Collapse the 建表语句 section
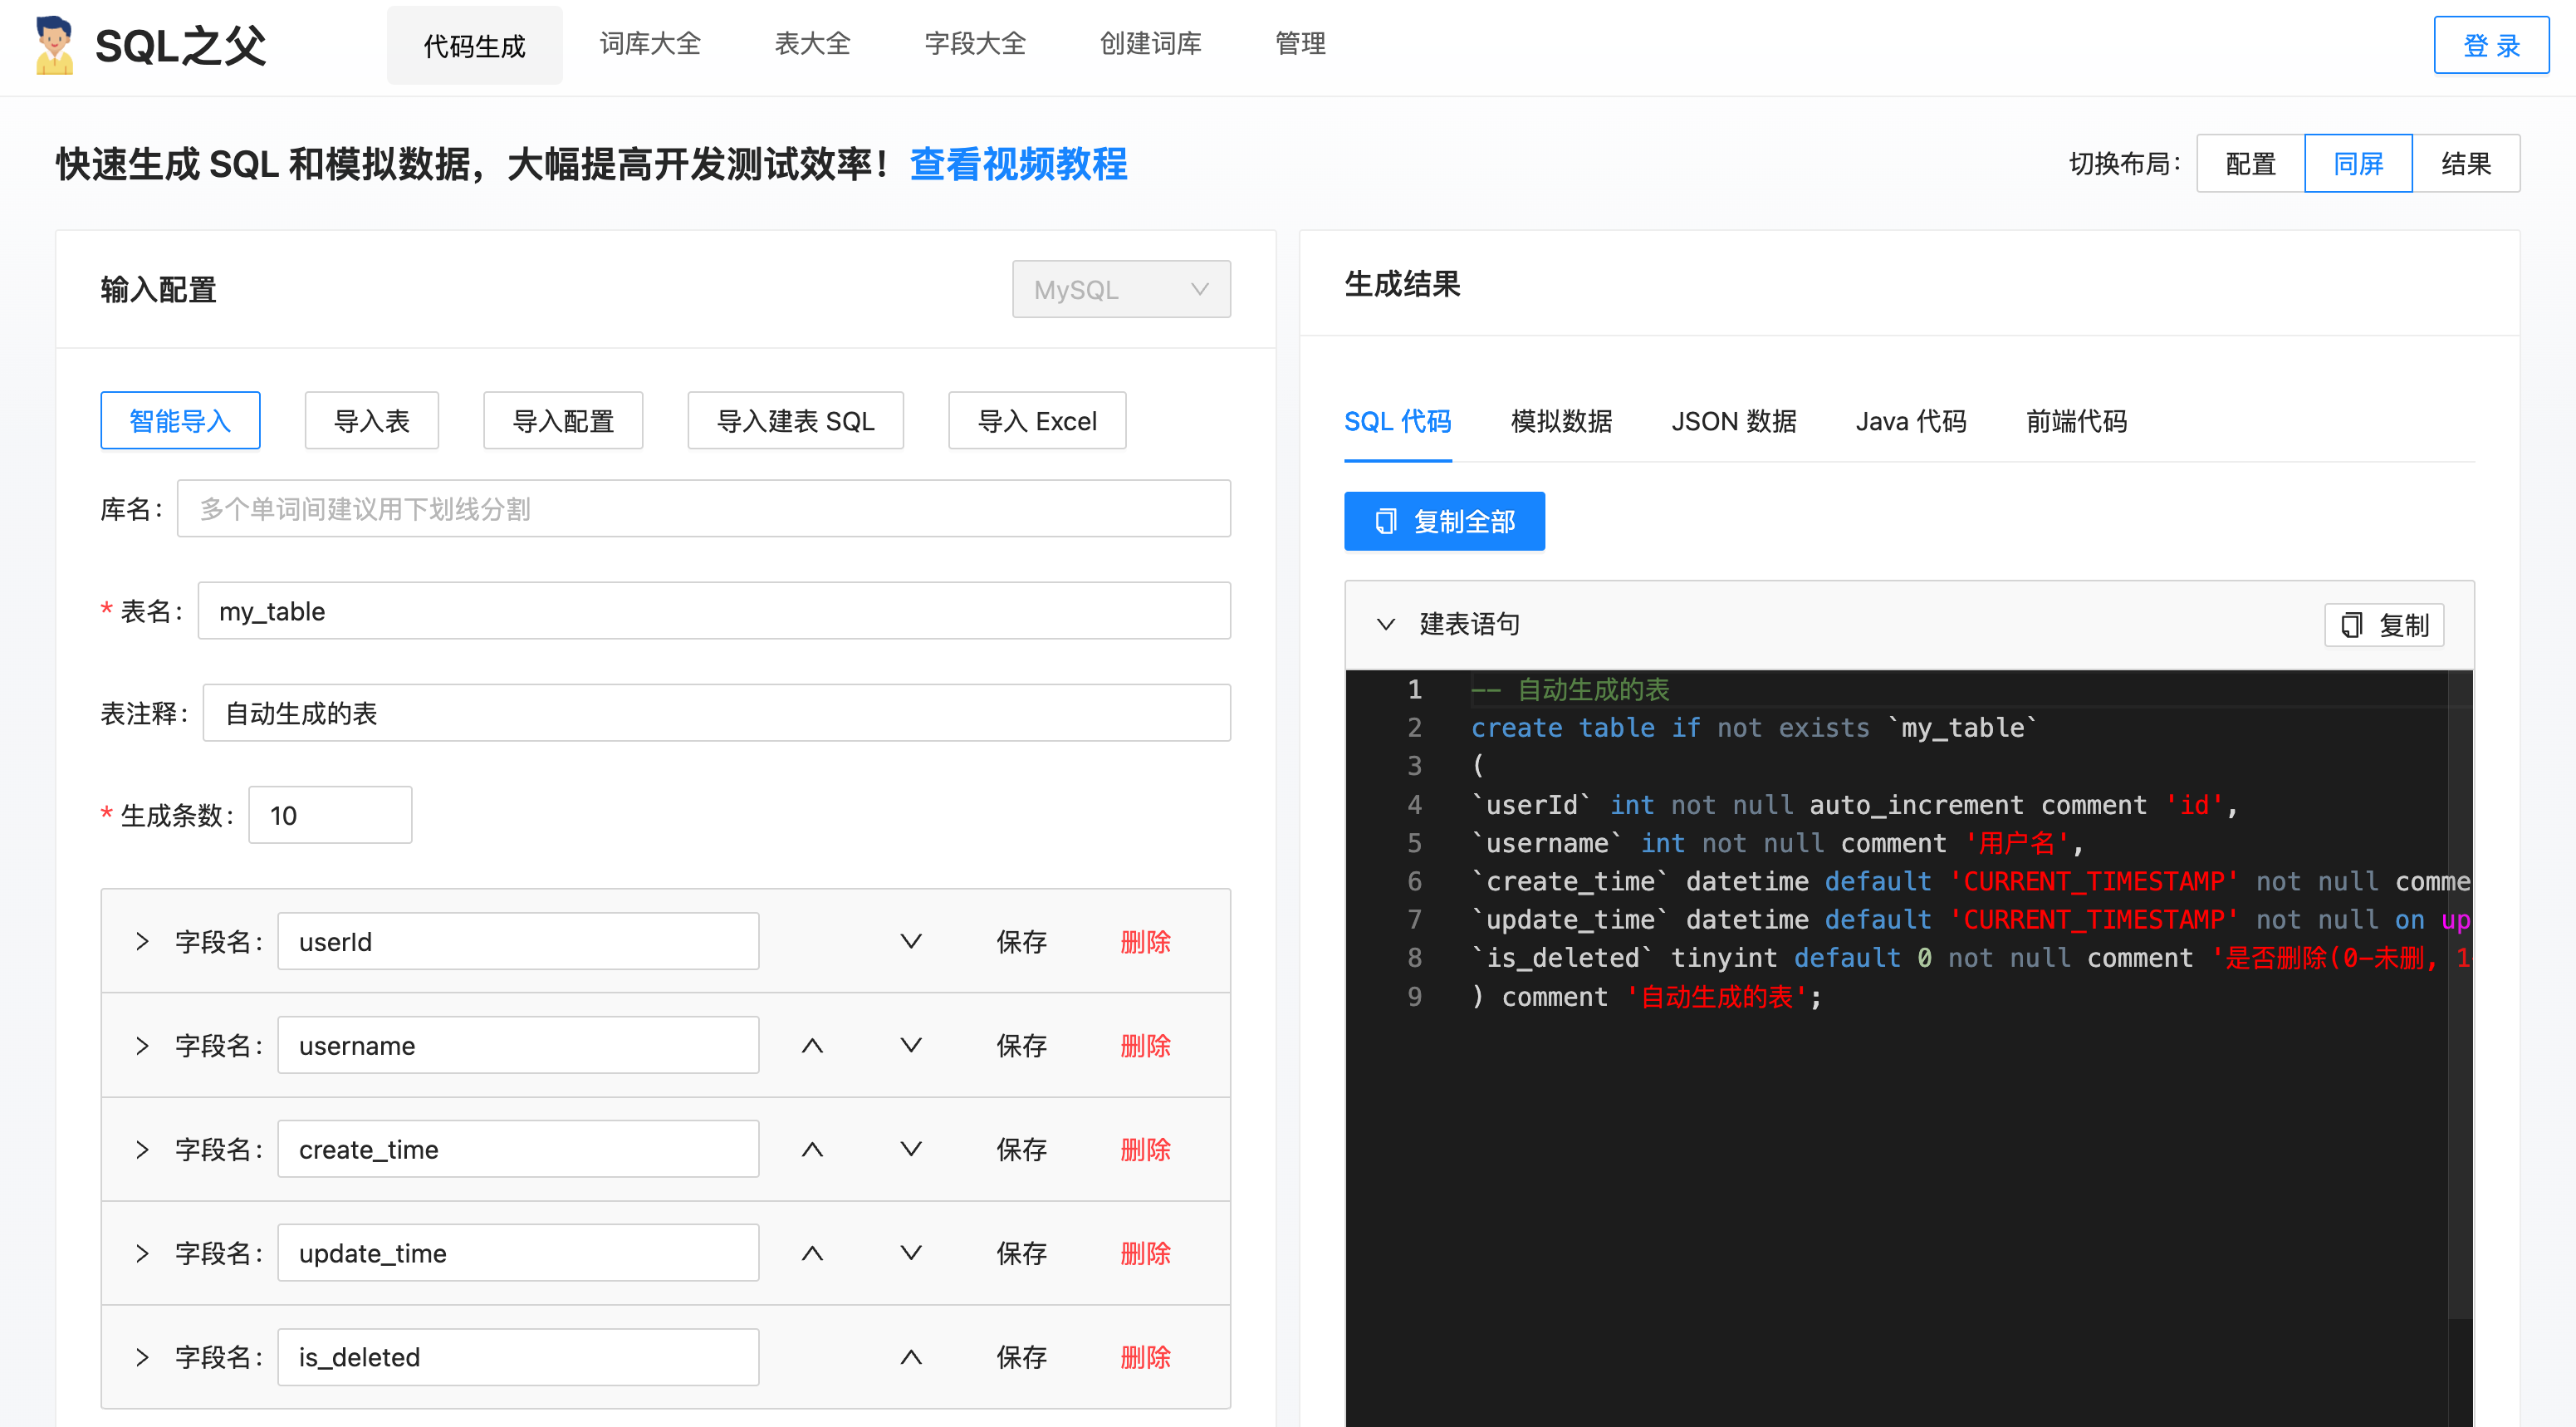The width and height of the screenshot is (2576, 1427). click(1385, 625)
